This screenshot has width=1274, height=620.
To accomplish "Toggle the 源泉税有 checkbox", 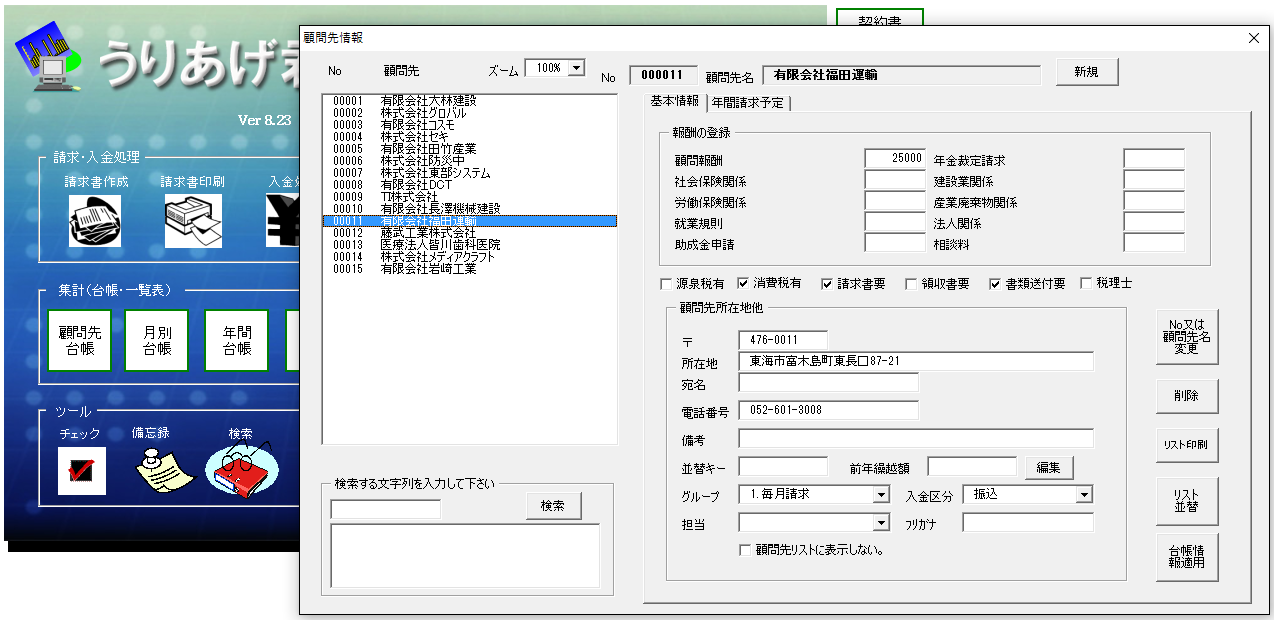I will tap(667, 284).
